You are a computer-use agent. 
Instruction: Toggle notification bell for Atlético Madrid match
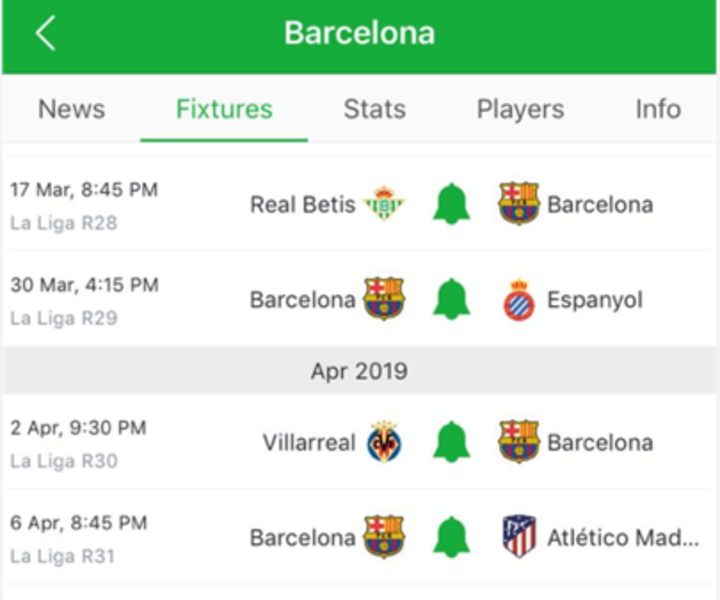451,537
